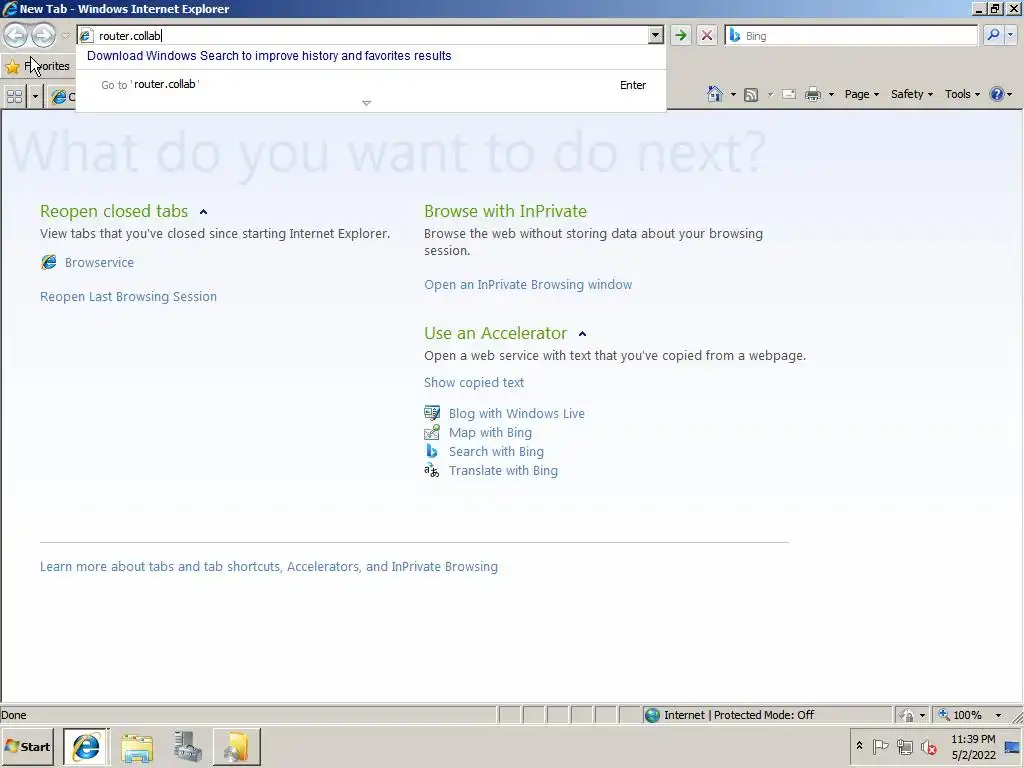Click Show copied text link

473,383
